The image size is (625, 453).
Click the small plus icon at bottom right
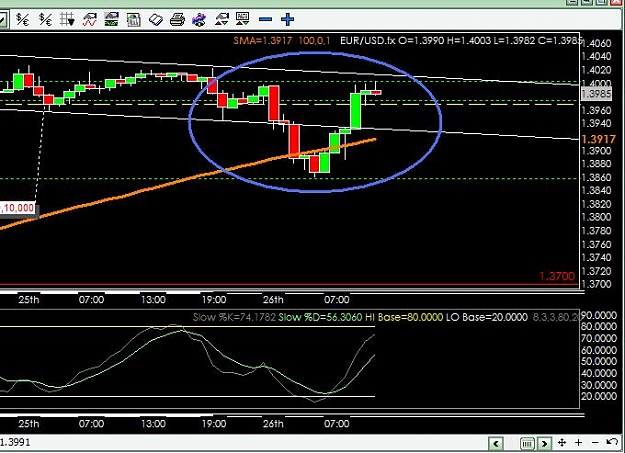[x=579, y=442]
